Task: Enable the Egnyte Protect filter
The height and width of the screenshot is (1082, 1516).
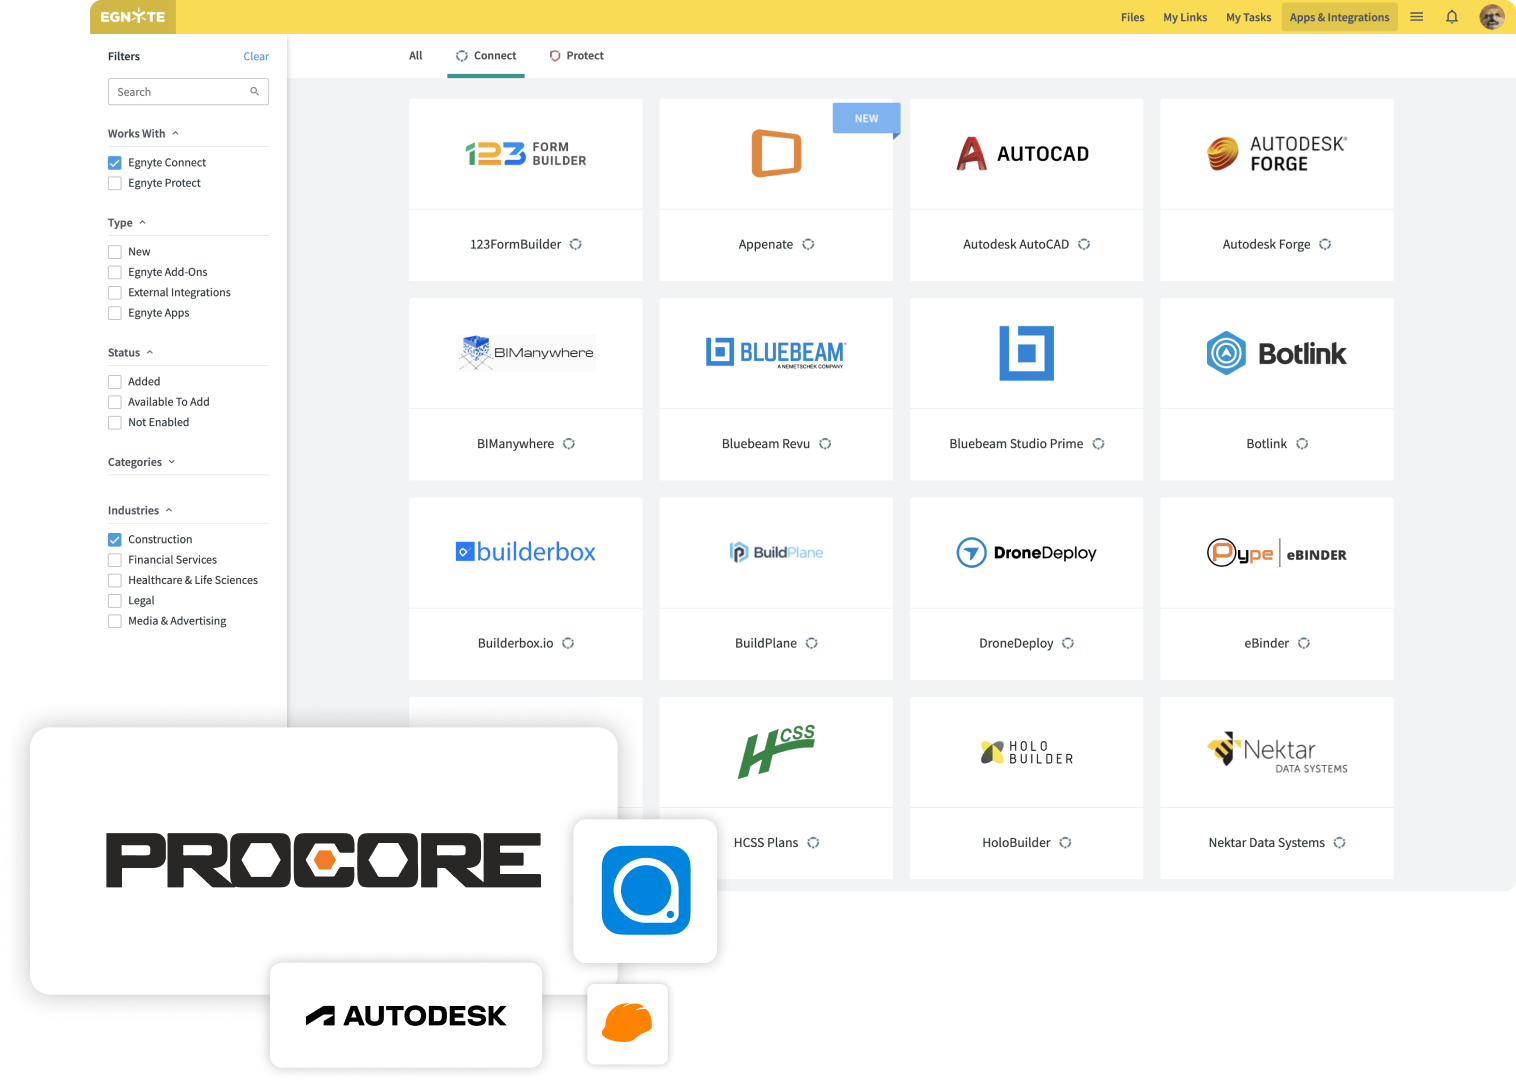Action: coord(114,183)
